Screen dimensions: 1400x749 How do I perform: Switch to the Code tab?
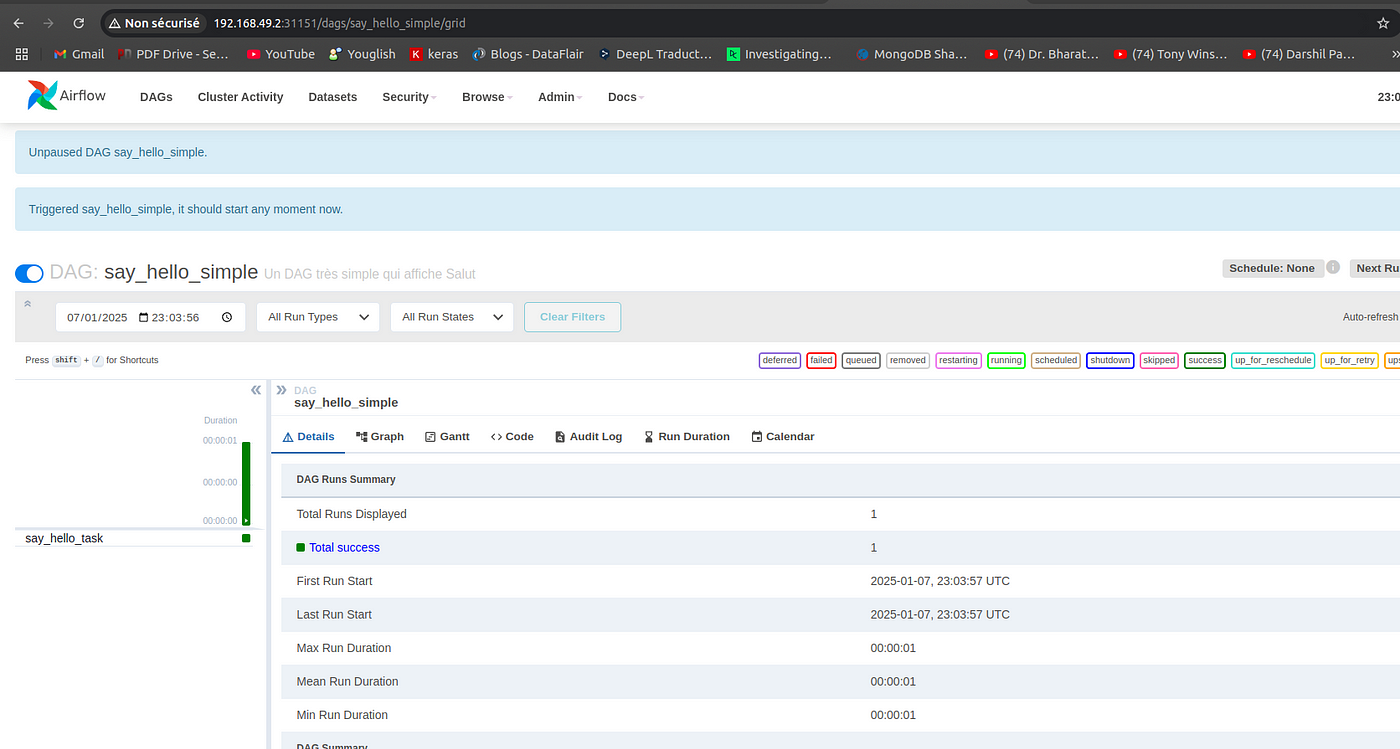(x=512, y=437)
